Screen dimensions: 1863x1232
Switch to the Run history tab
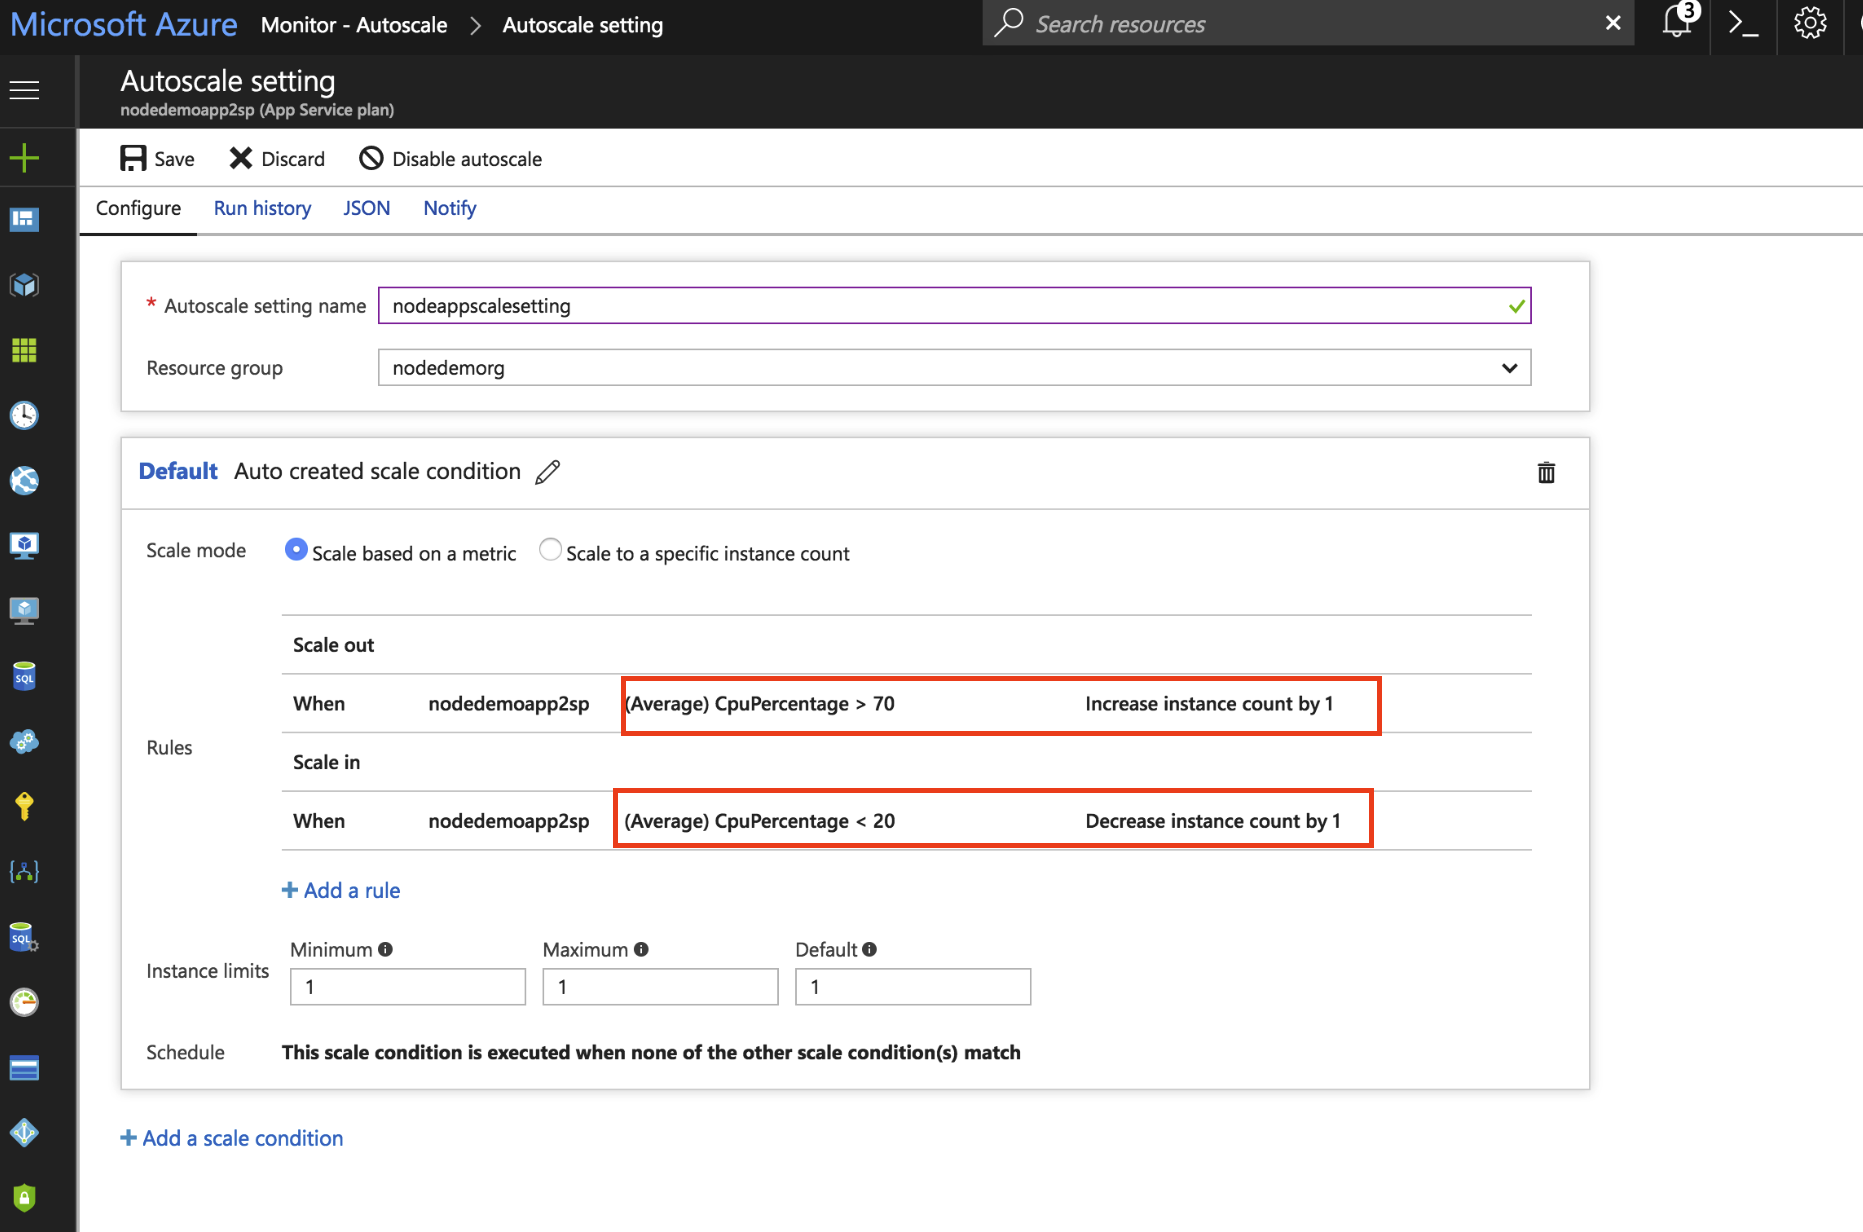pos(262,208)
